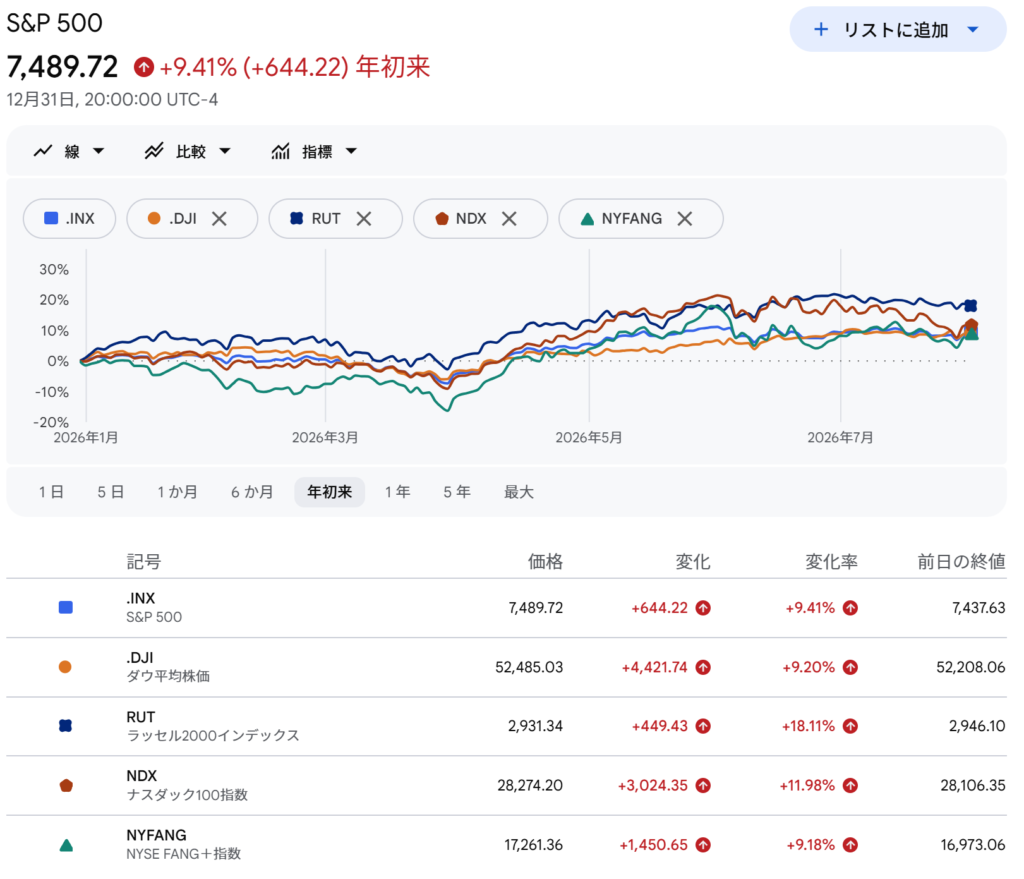The width and height of the screenshot is (1024, 879).
Task: Click up-arrow icon next to +9.41% in table
Action: click(x=850, y=608)
